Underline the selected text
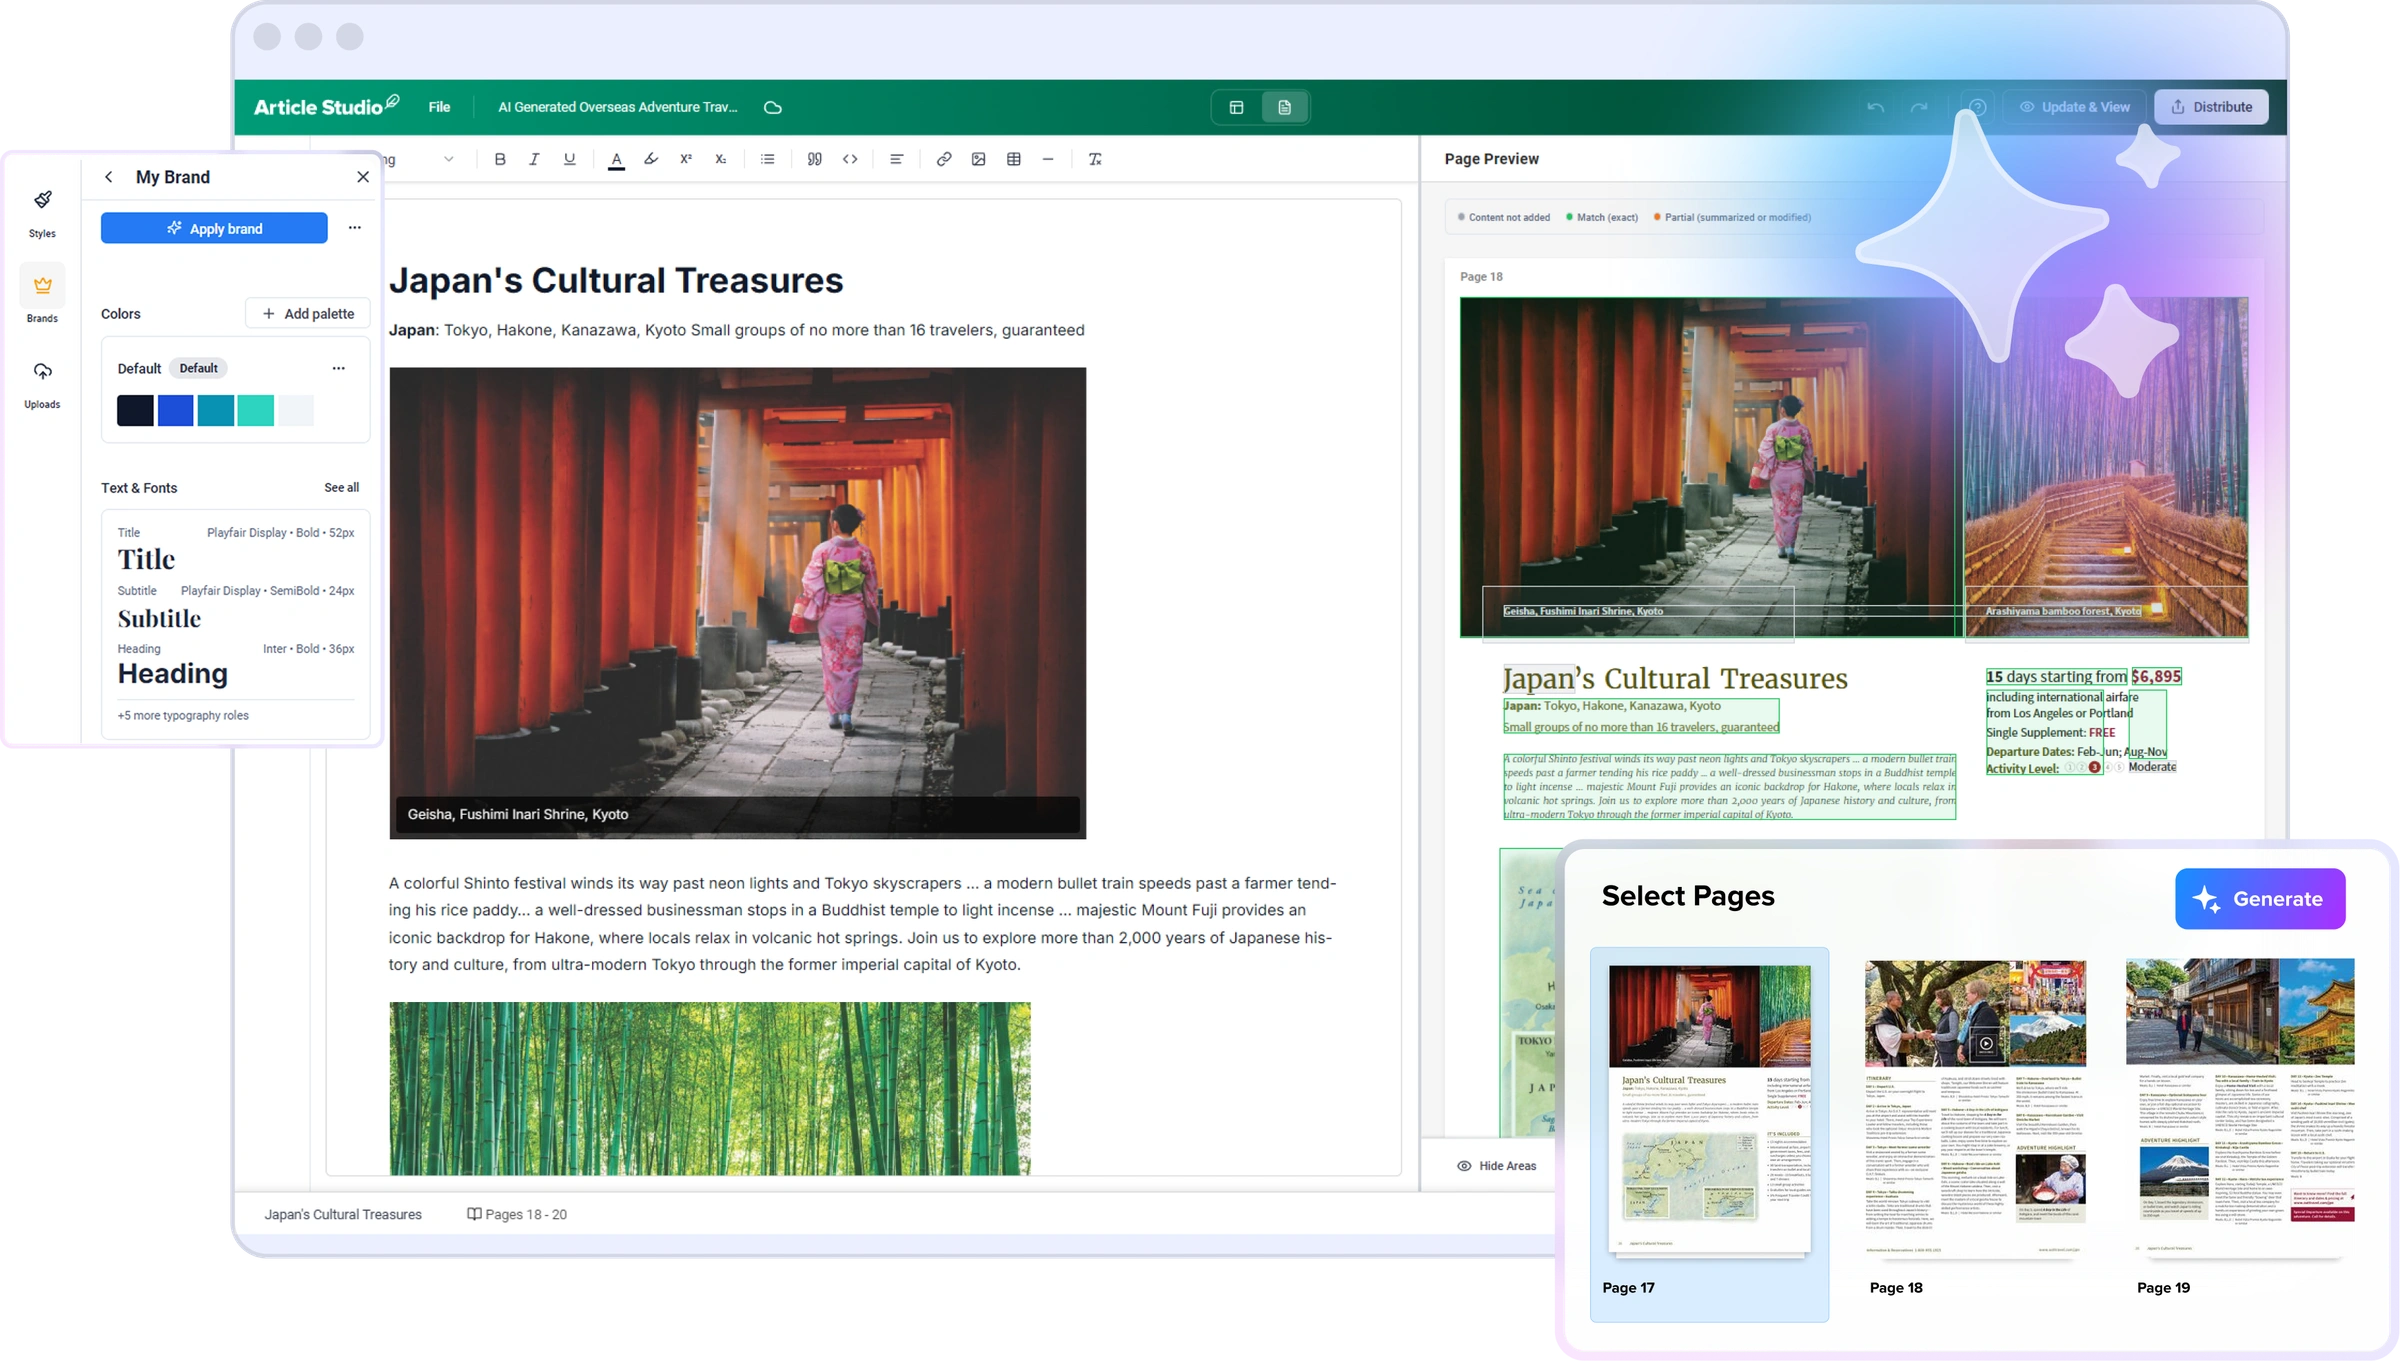The image size is (2400, 1361). (x=569, y=159)
